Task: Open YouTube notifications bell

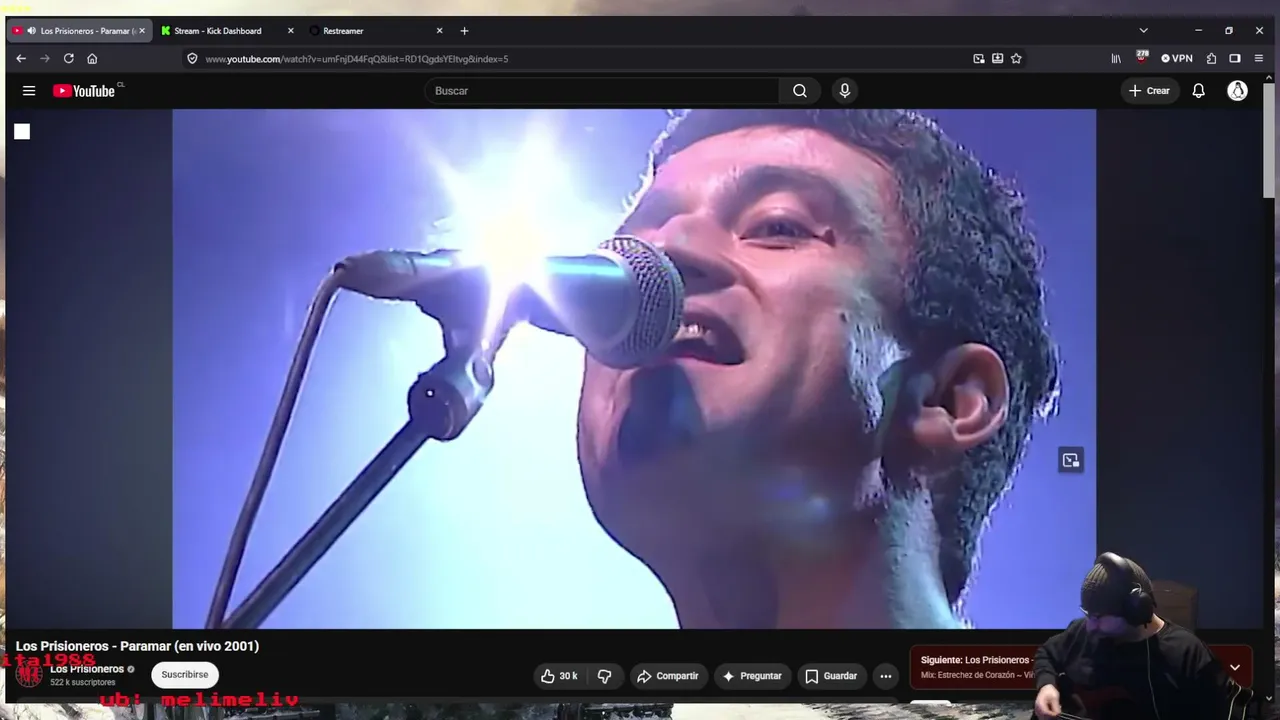Action: pos(1198,91)
